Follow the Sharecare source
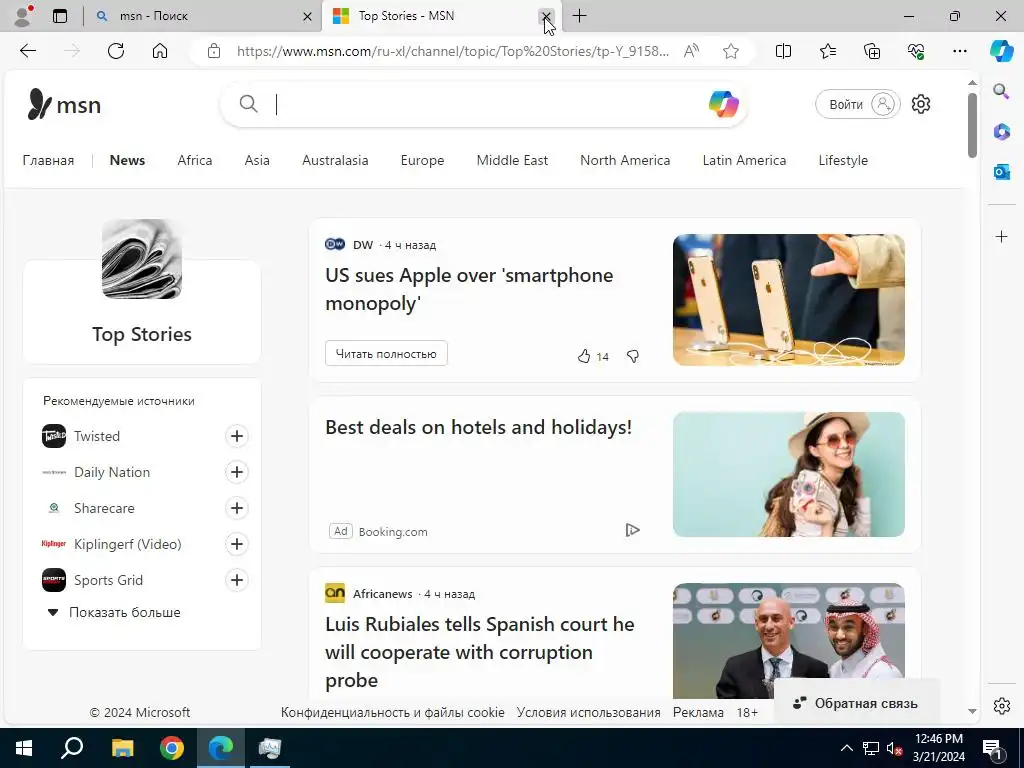The width and height of the screenshot is (1024, 768). [x=237, y=507]
